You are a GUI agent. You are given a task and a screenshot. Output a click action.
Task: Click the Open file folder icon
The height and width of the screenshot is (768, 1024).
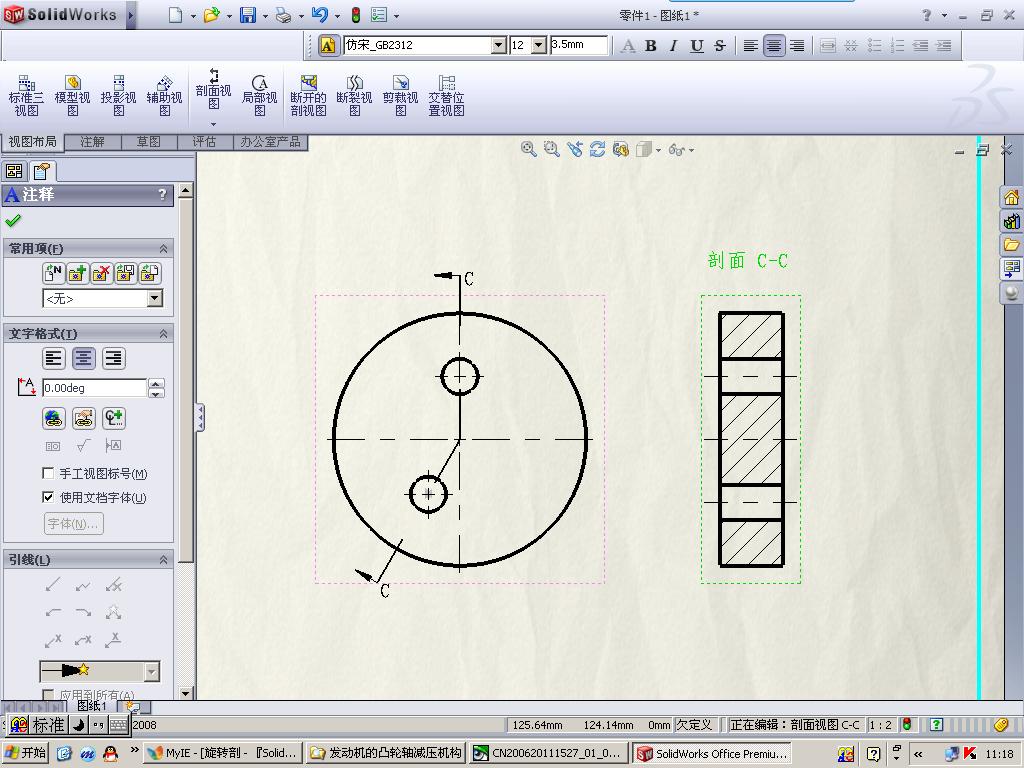pyautogui.click(x=211, y=15)
